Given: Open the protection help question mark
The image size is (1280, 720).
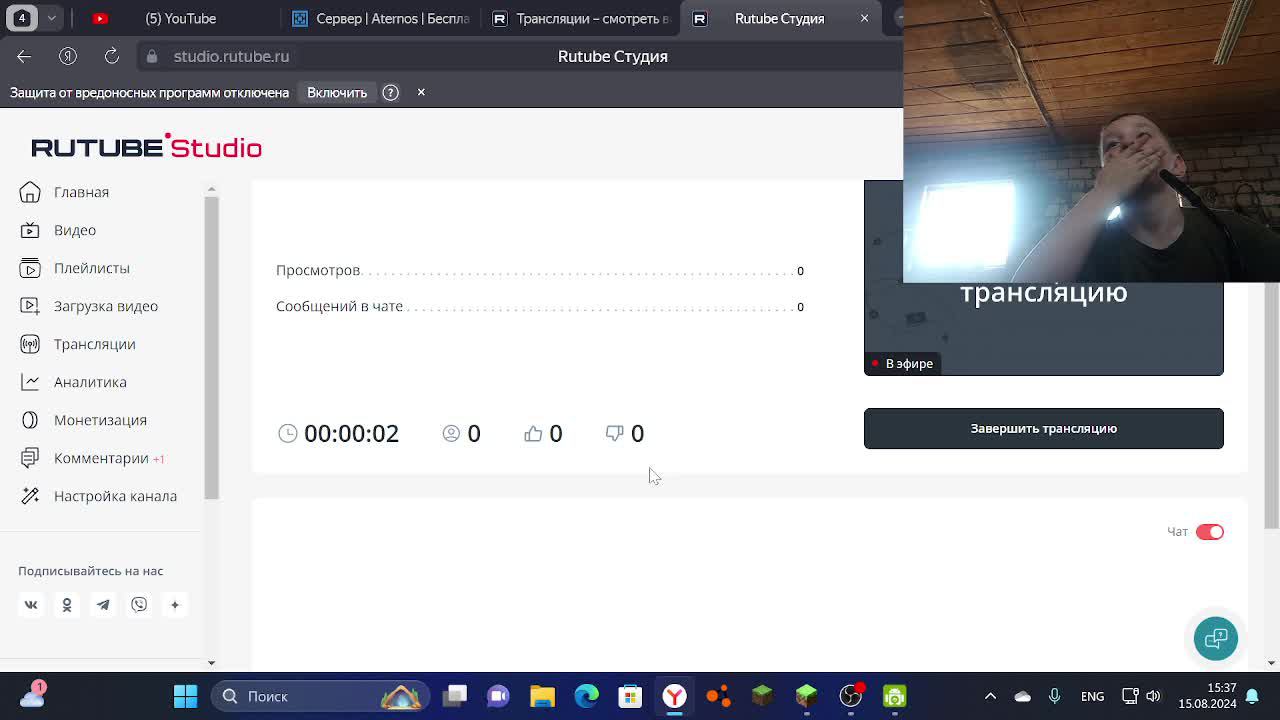Looking at the screenshot, I should [x=391, y=92].
